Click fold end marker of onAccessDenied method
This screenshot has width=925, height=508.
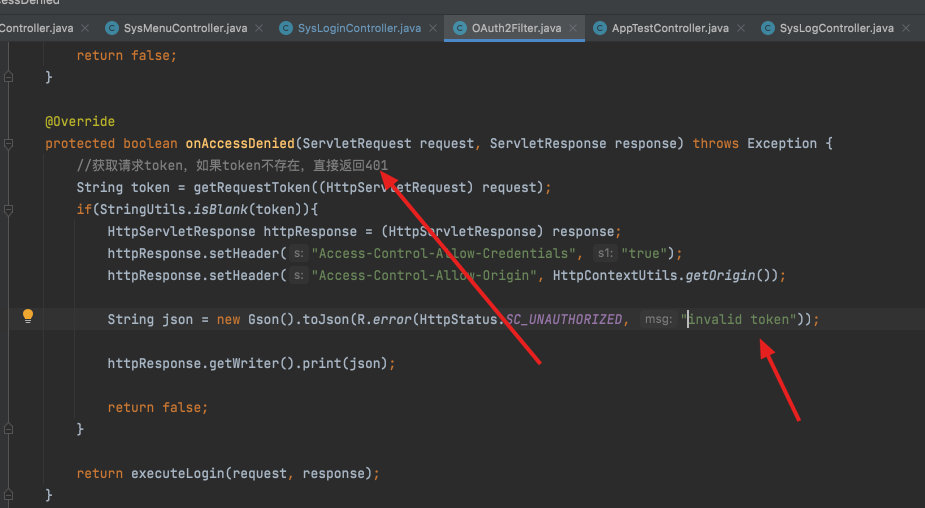(8, 494)
